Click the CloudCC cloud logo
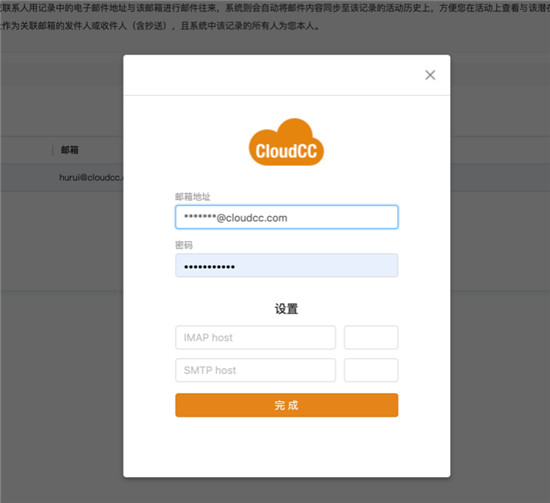Image resolution: width=550 pixels, height=503 pixels. (286, 142)
